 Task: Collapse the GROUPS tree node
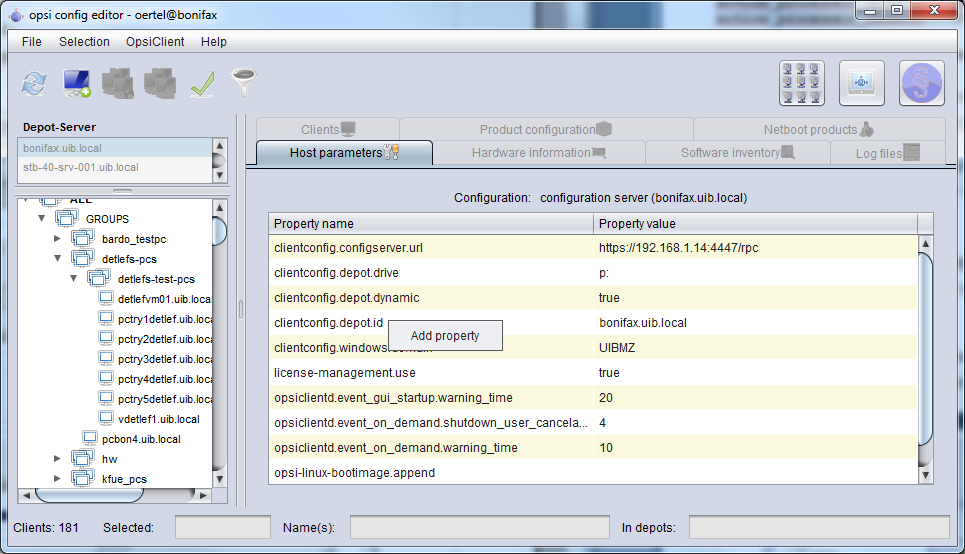pos(41,219)
